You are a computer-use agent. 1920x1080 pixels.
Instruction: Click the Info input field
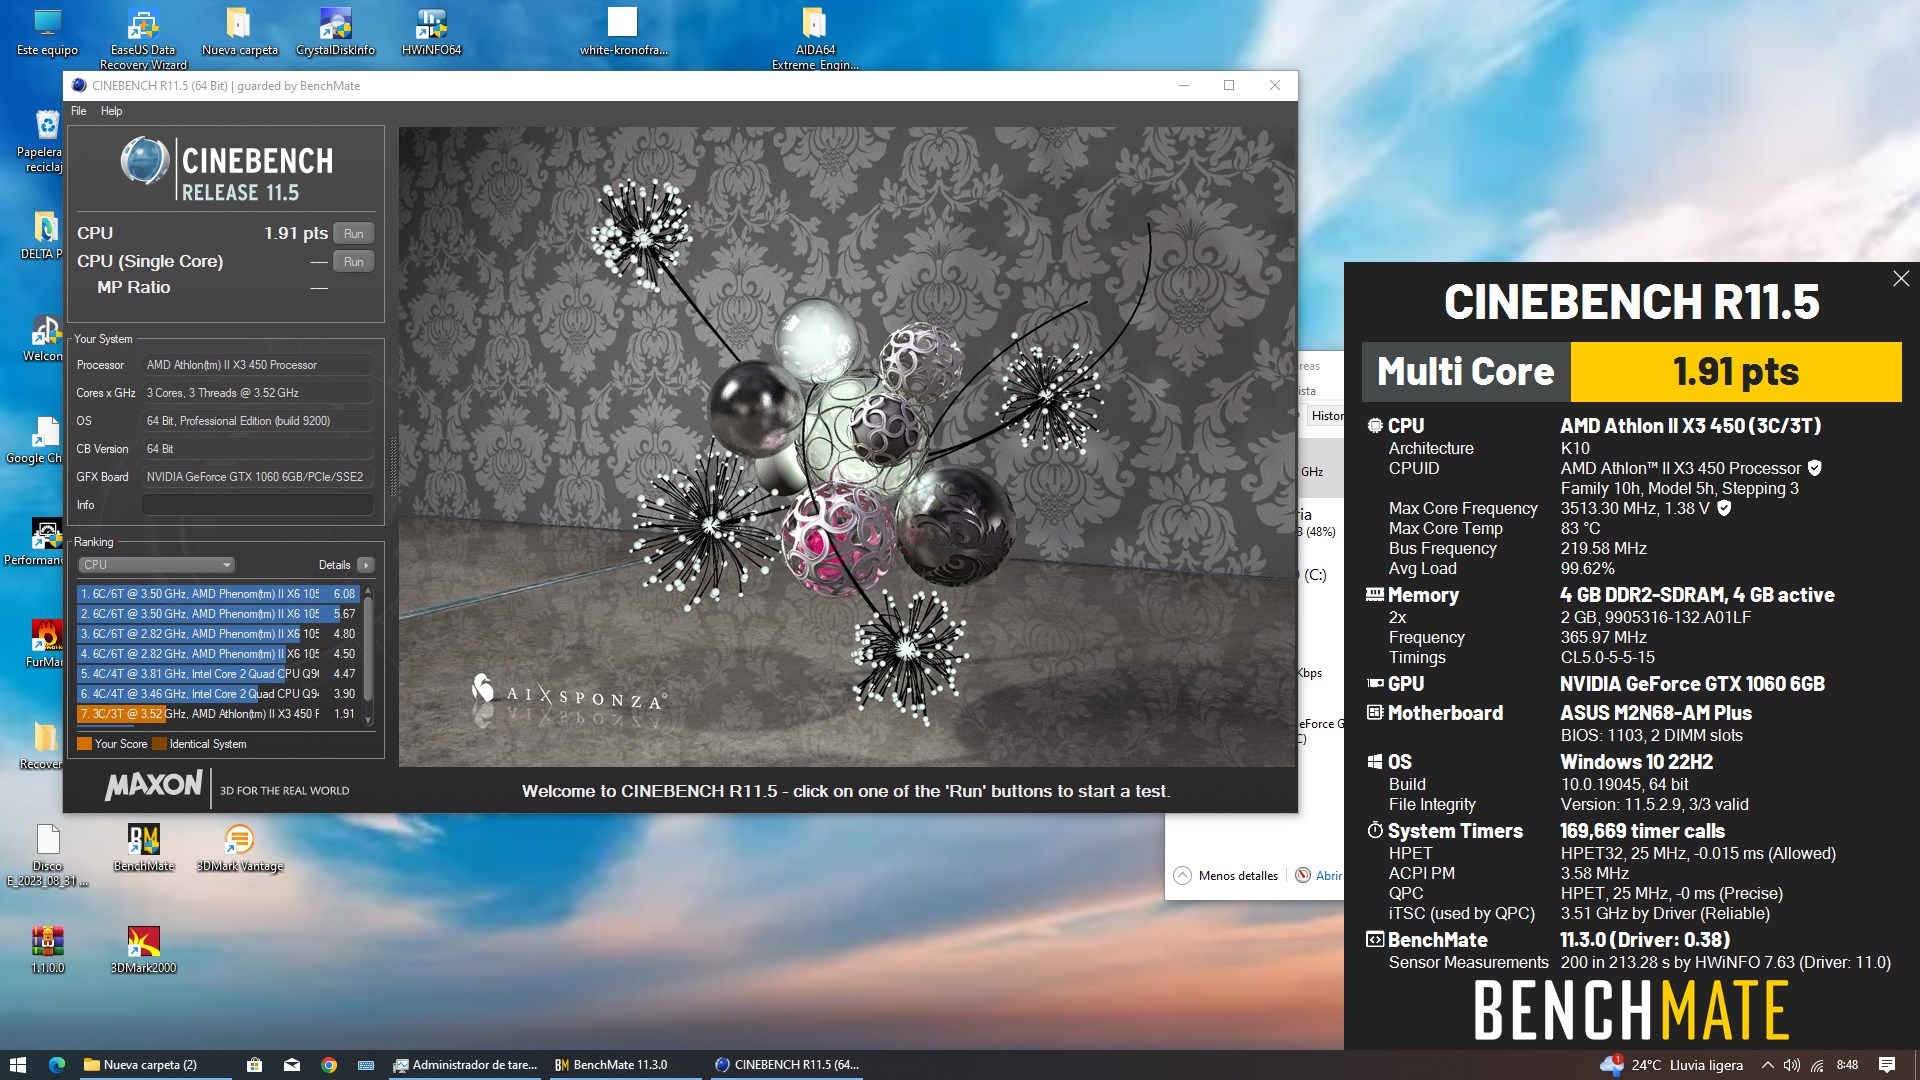point(257,505)
